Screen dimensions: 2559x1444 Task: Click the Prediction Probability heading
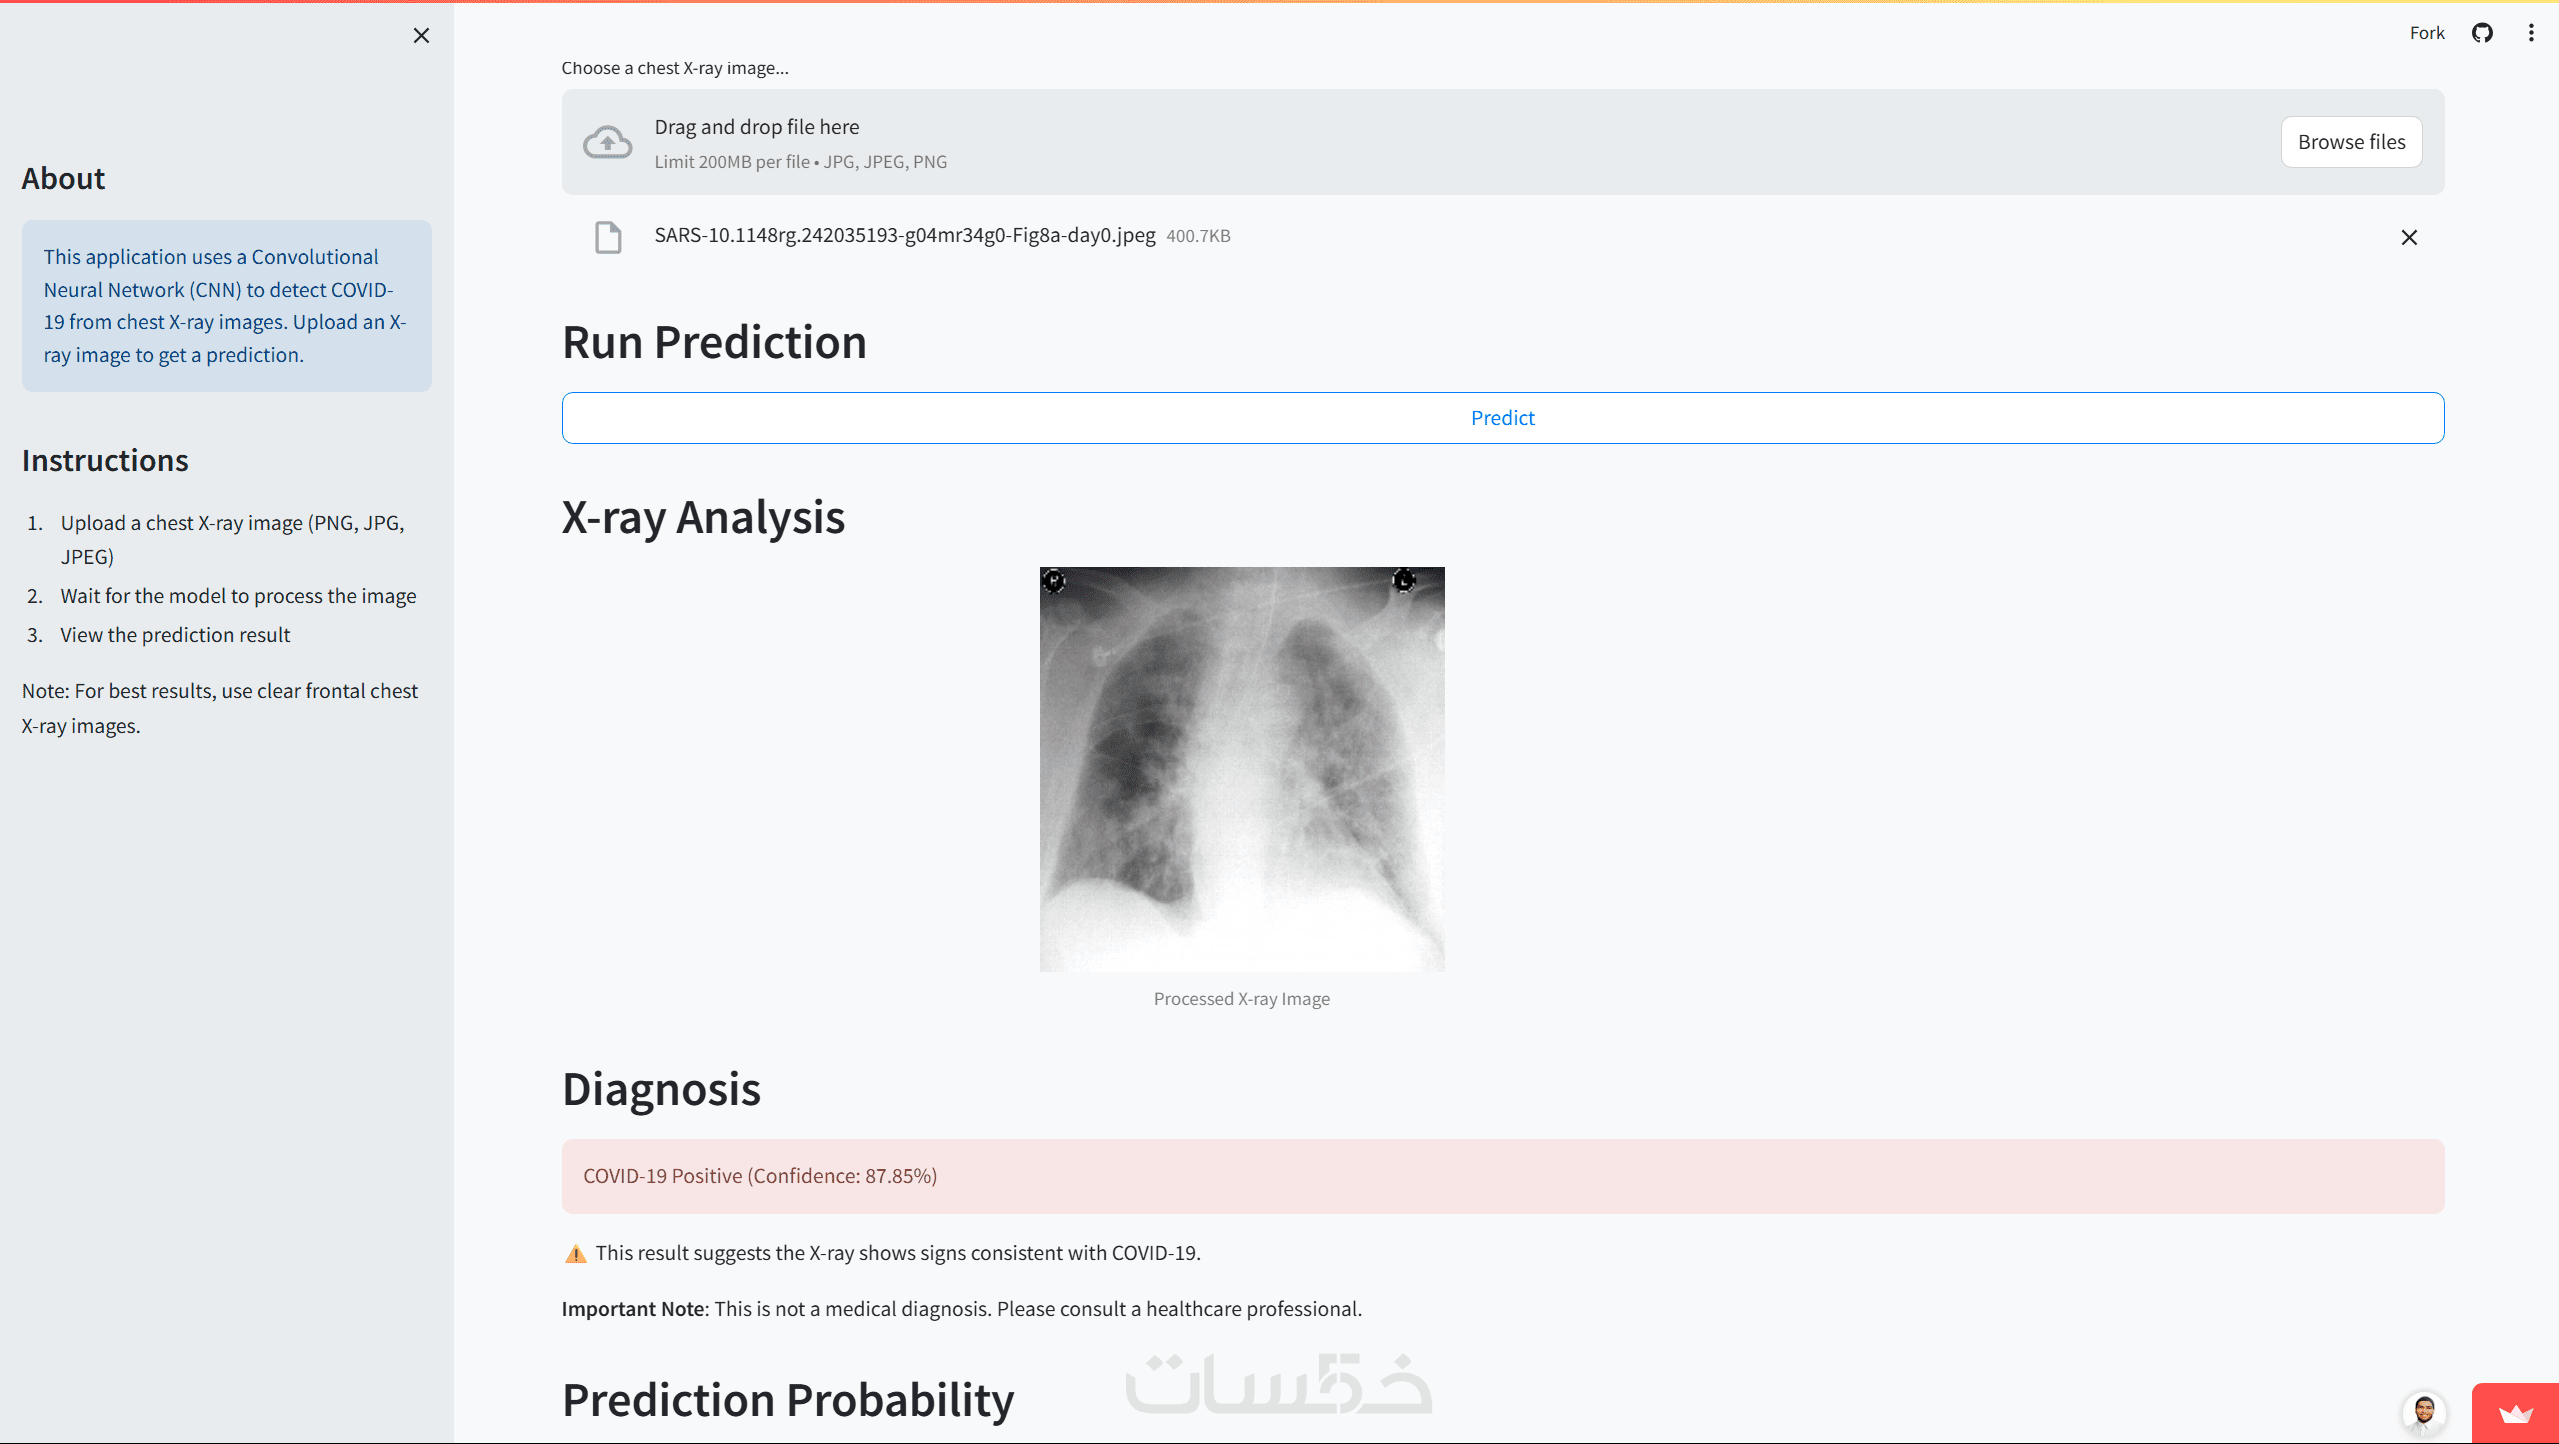pos(787,1400)
